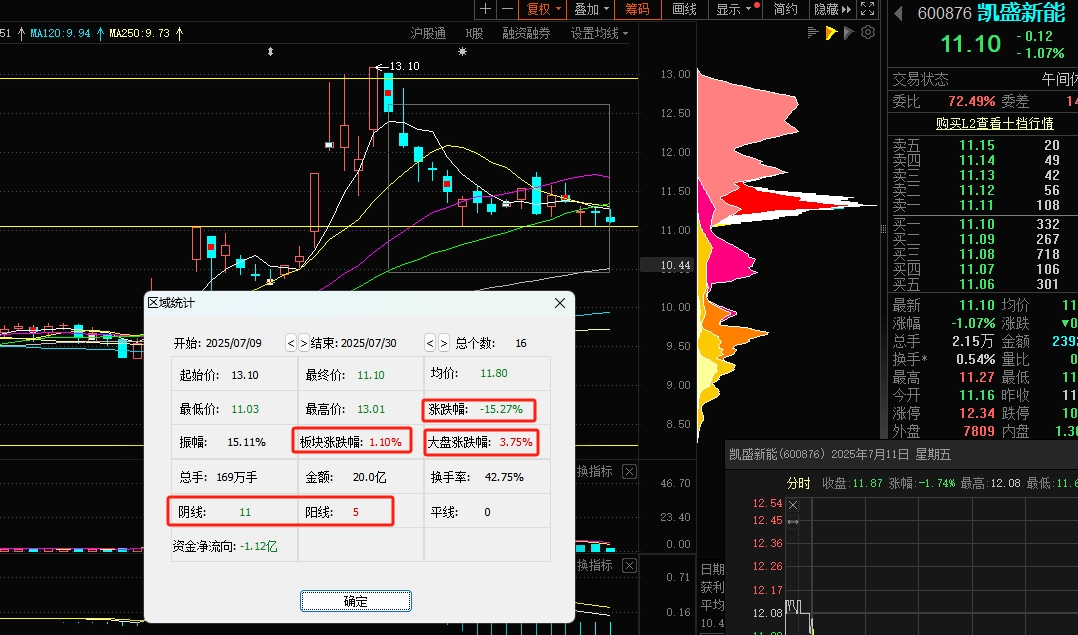Image resolution: width=1078 pixels, height=635 pixels.
Task: Select the 画线 drawing tool
Action: [x=684, y=9]
